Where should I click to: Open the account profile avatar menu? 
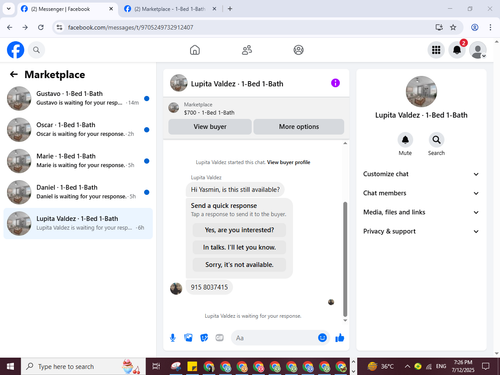[x=478, y=50]
